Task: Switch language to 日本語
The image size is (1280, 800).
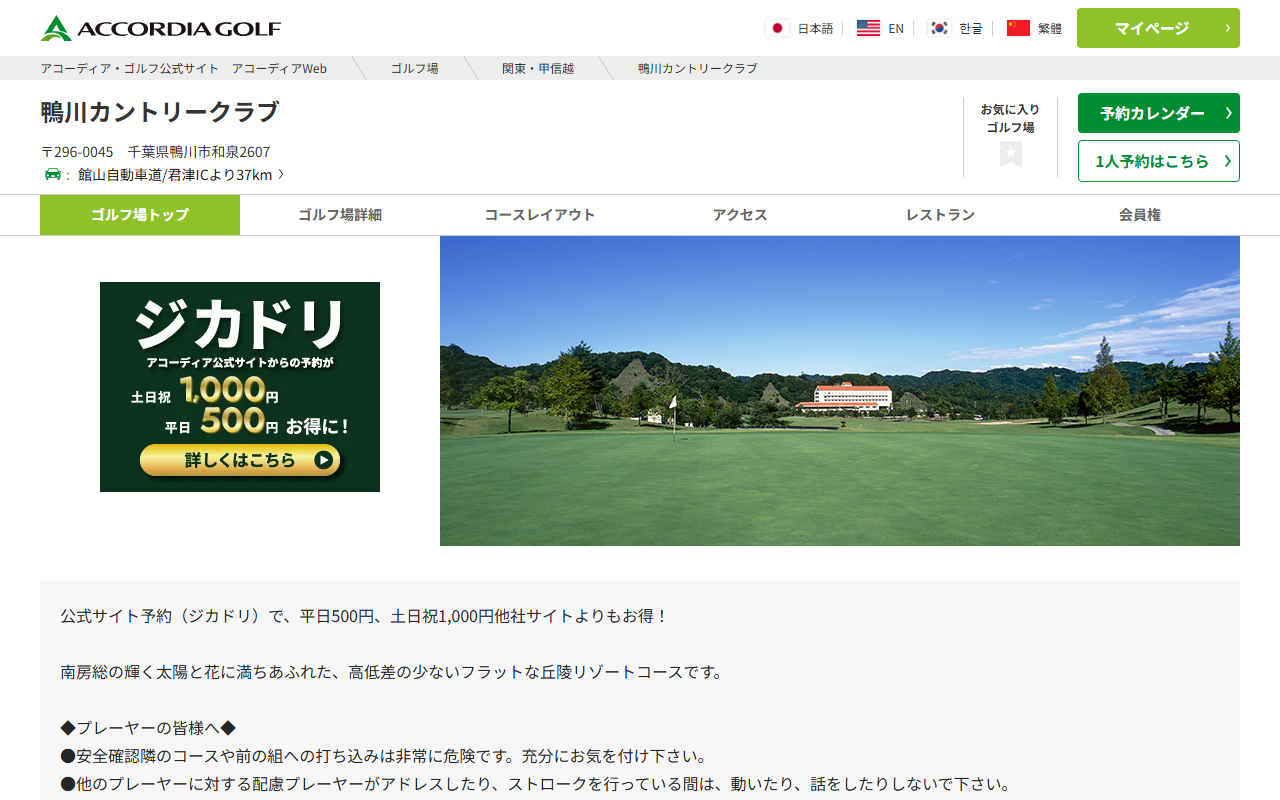Action: 815,28
